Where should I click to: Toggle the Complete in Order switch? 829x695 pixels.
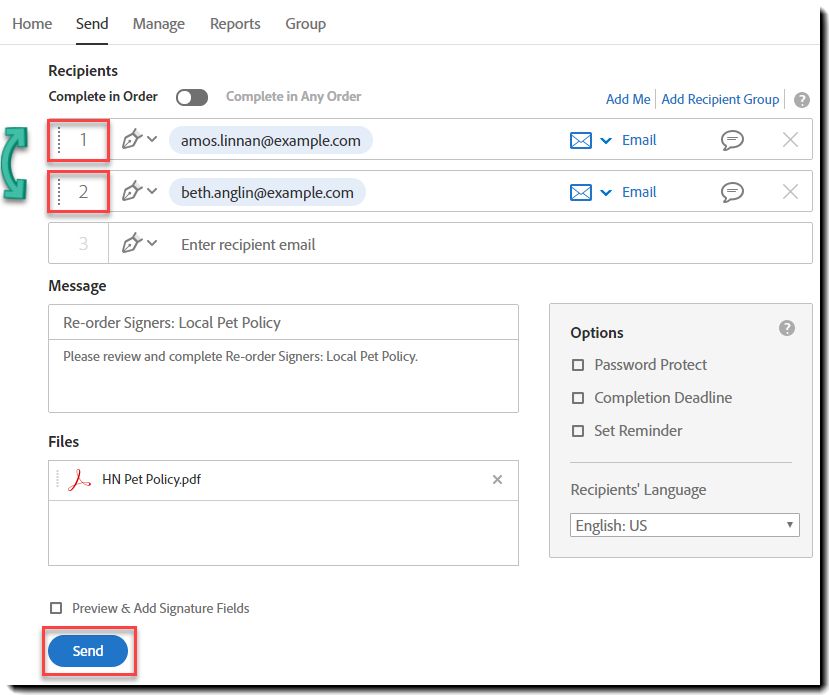click(191, 97)
